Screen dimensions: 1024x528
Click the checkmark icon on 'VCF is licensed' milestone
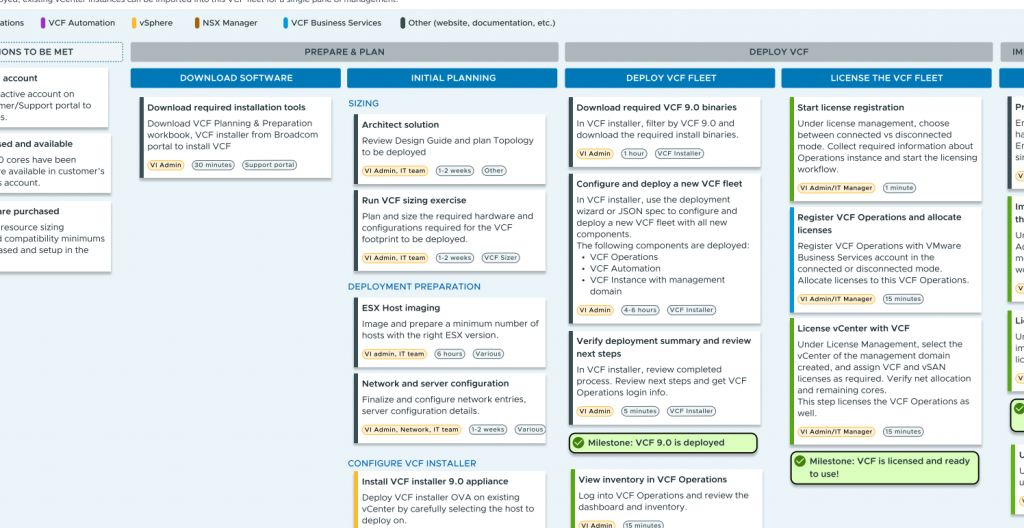(x=800, y=461)
